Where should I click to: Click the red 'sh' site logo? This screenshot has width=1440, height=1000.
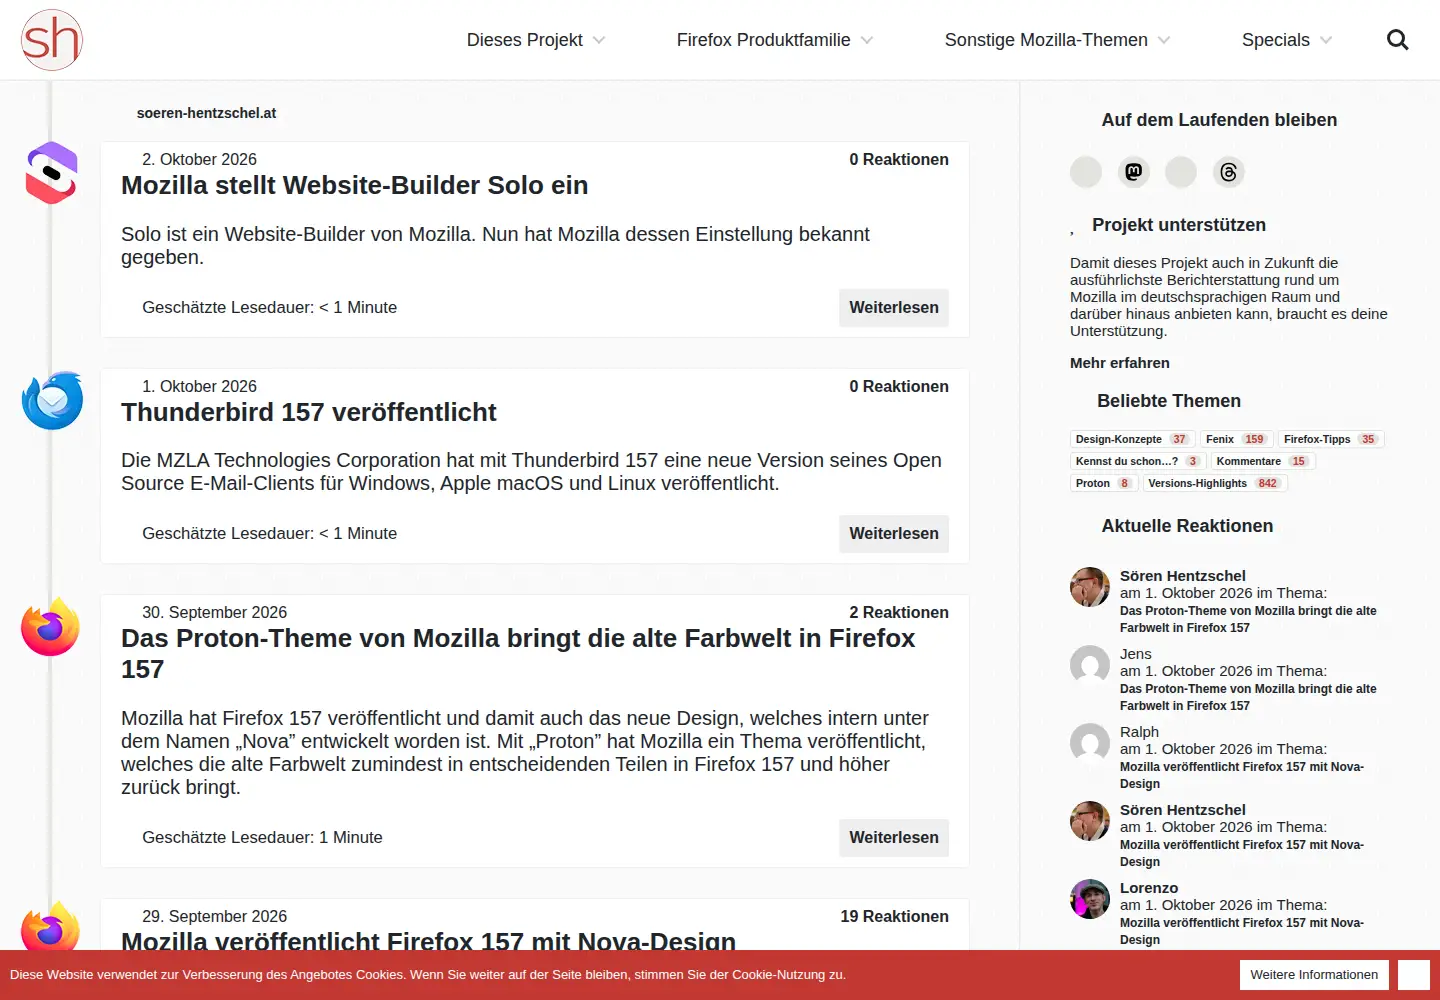(52, 40)
